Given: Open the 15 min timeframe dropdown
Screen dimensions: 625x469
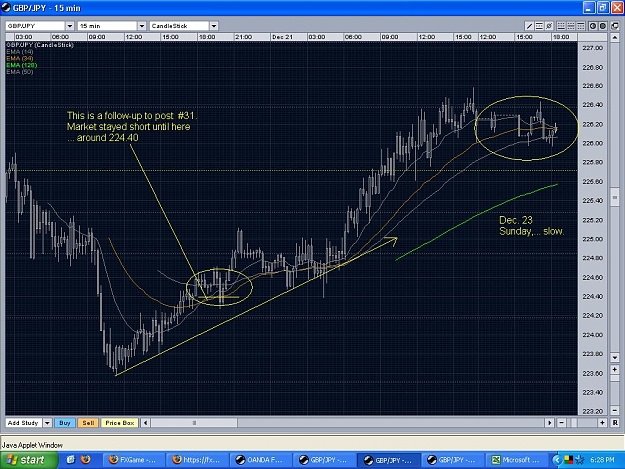Looking at the screenshot, I should (142, 26).
